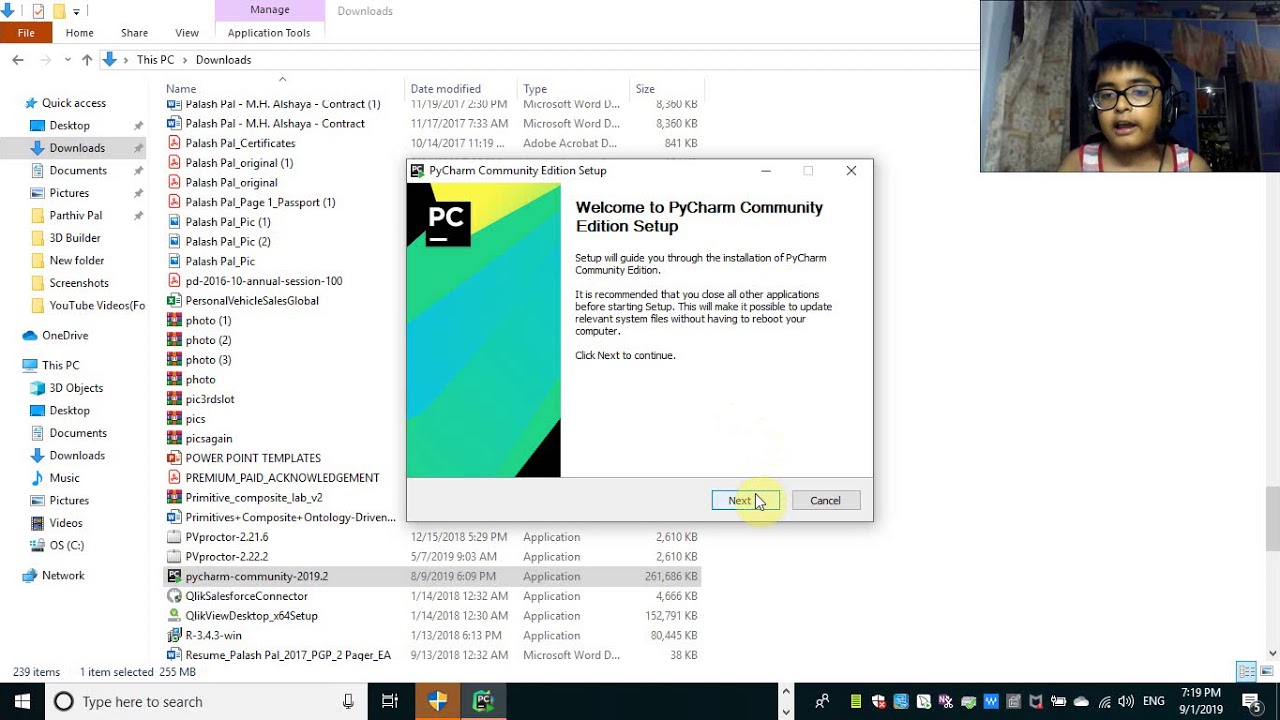This screenshot has height=720, width=1280.
Task: Select Documents under Quick access
Action: tap(78, 170)
